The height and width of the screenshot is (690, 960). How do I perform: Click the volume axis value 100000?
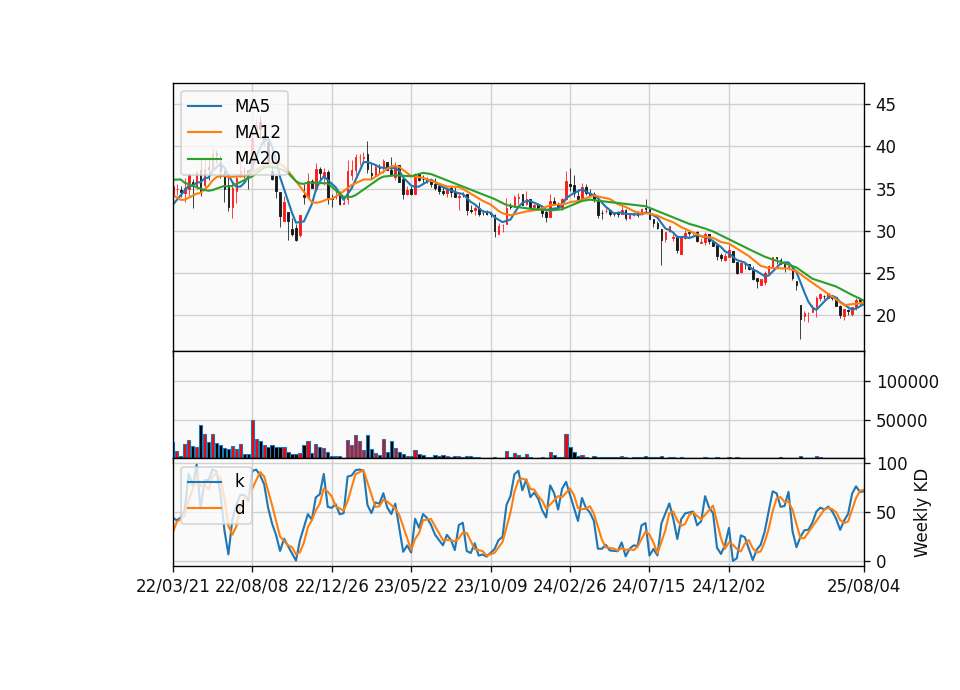pyautogui.click(x=908, y=382)
